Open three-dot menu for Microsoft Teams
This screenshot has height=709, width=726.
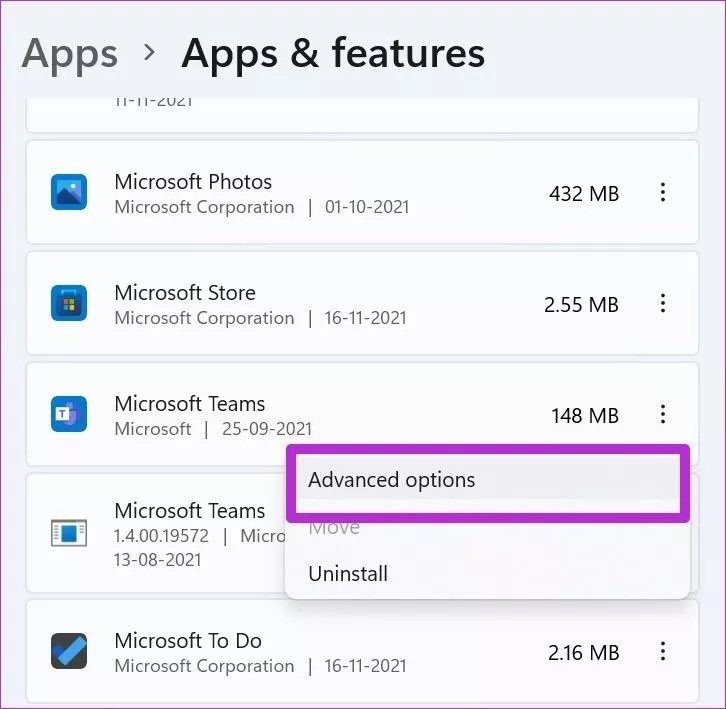(662, 414)
